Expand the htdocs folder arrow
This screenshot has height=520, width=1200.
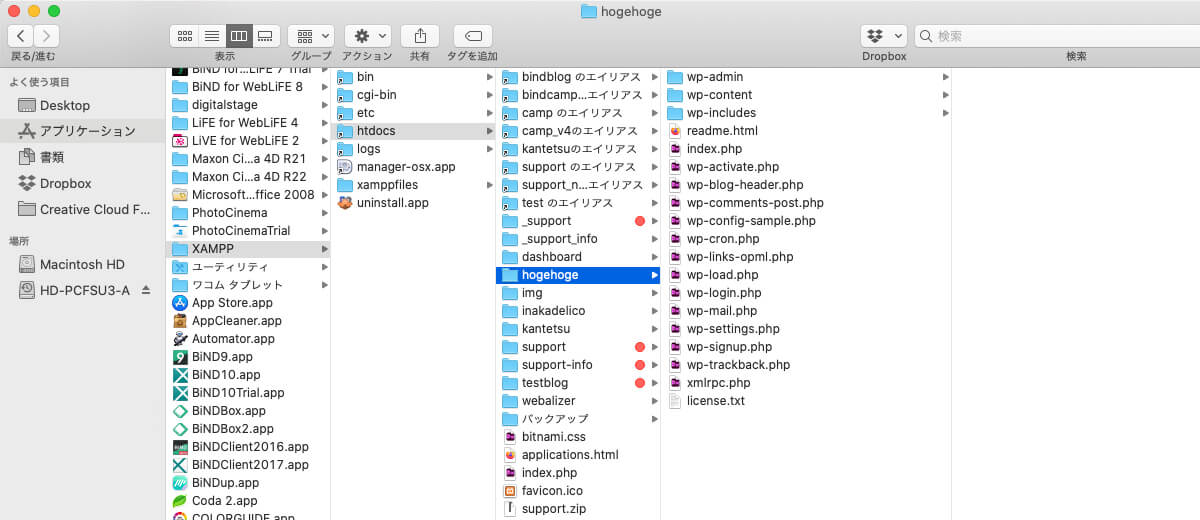pos(489,131)
